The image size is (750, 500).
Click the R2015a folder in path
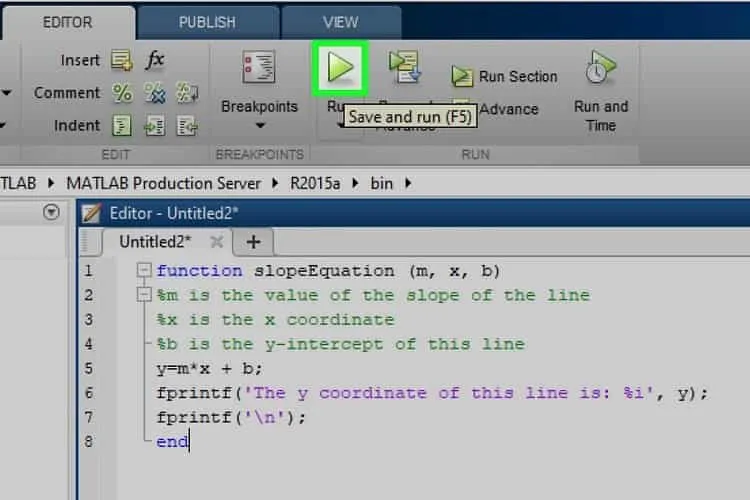tap(315, 183)
